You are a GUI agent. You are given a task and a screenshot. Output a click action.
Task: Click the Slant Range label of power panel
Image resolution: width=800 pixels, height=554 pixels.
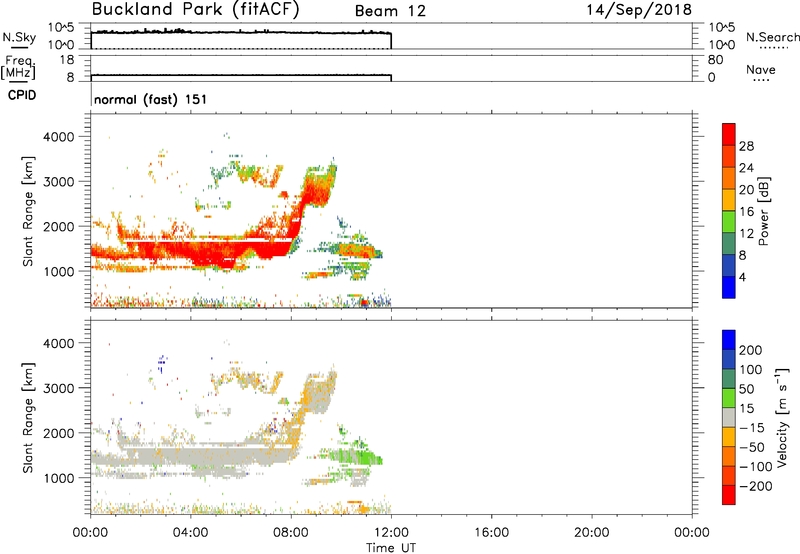click(x=28, y=211)
